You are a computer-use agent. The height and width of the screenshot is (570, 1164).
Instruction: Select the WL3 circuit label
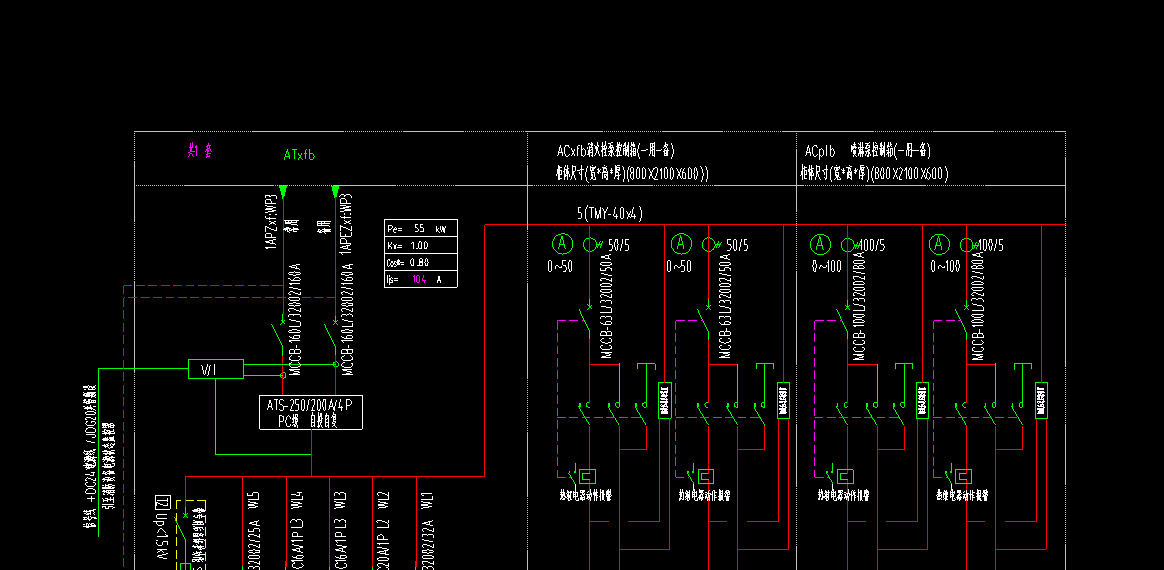click(340, 502)
